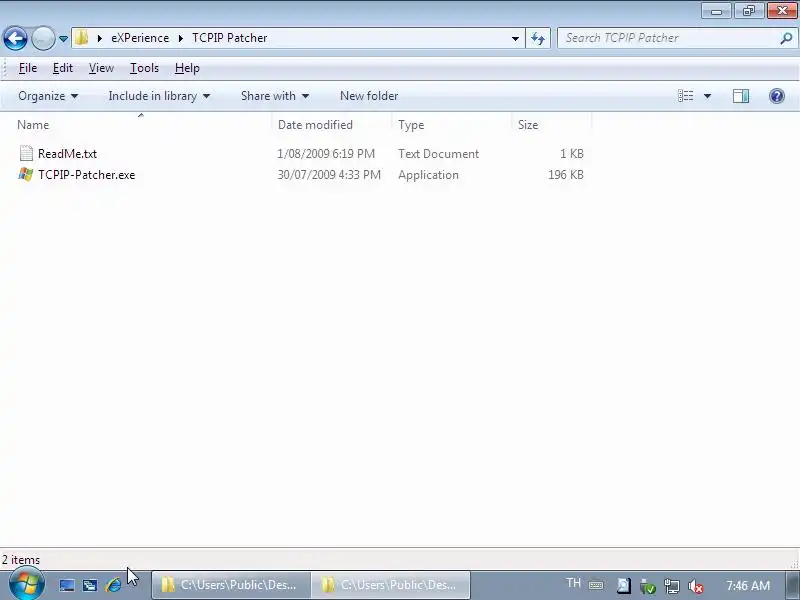Switch to second C:\Users\Public taskbar window
The image size is (800, 600).
click(x=391, y=585)
